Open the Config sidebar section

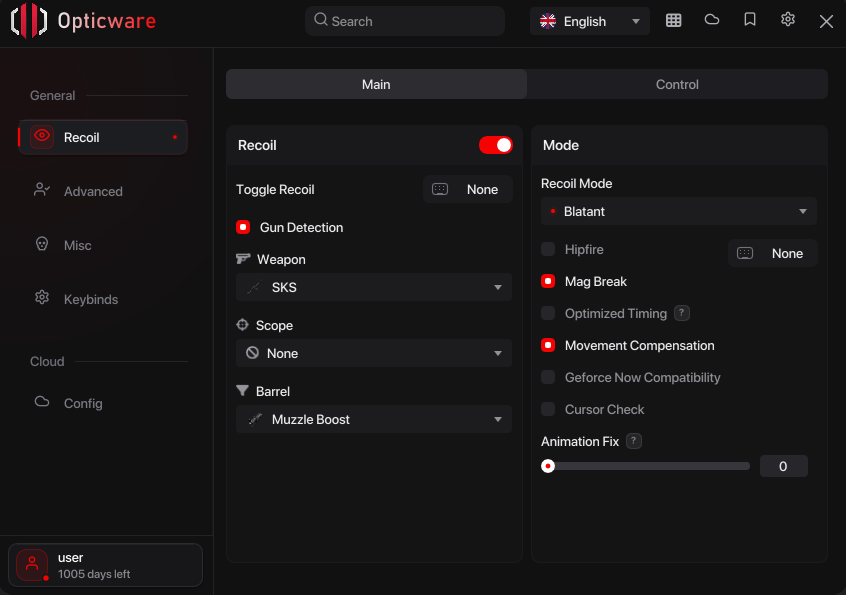(103, 403)
